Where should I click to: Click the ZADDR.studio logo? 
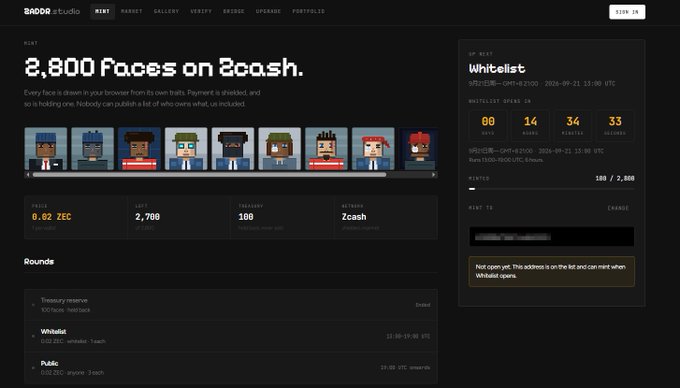[52, 11]
